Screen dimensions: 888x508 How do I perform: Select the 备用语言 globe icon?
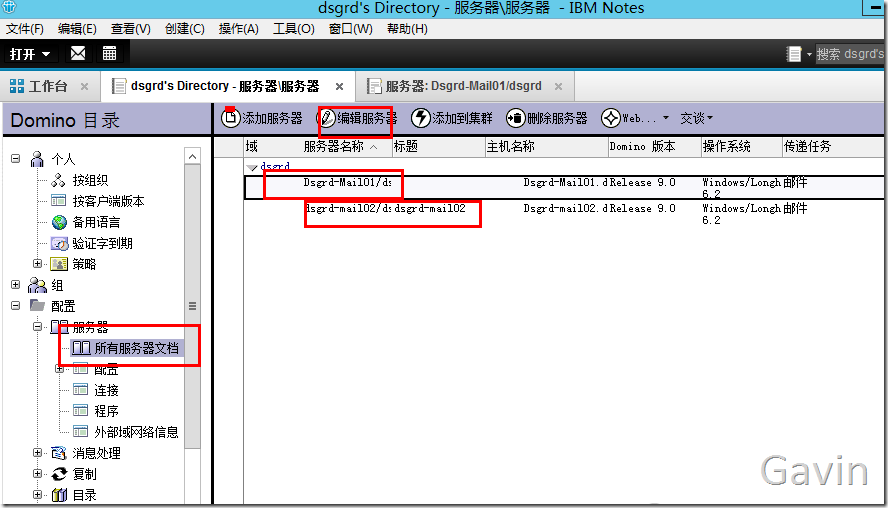(59, 222)
